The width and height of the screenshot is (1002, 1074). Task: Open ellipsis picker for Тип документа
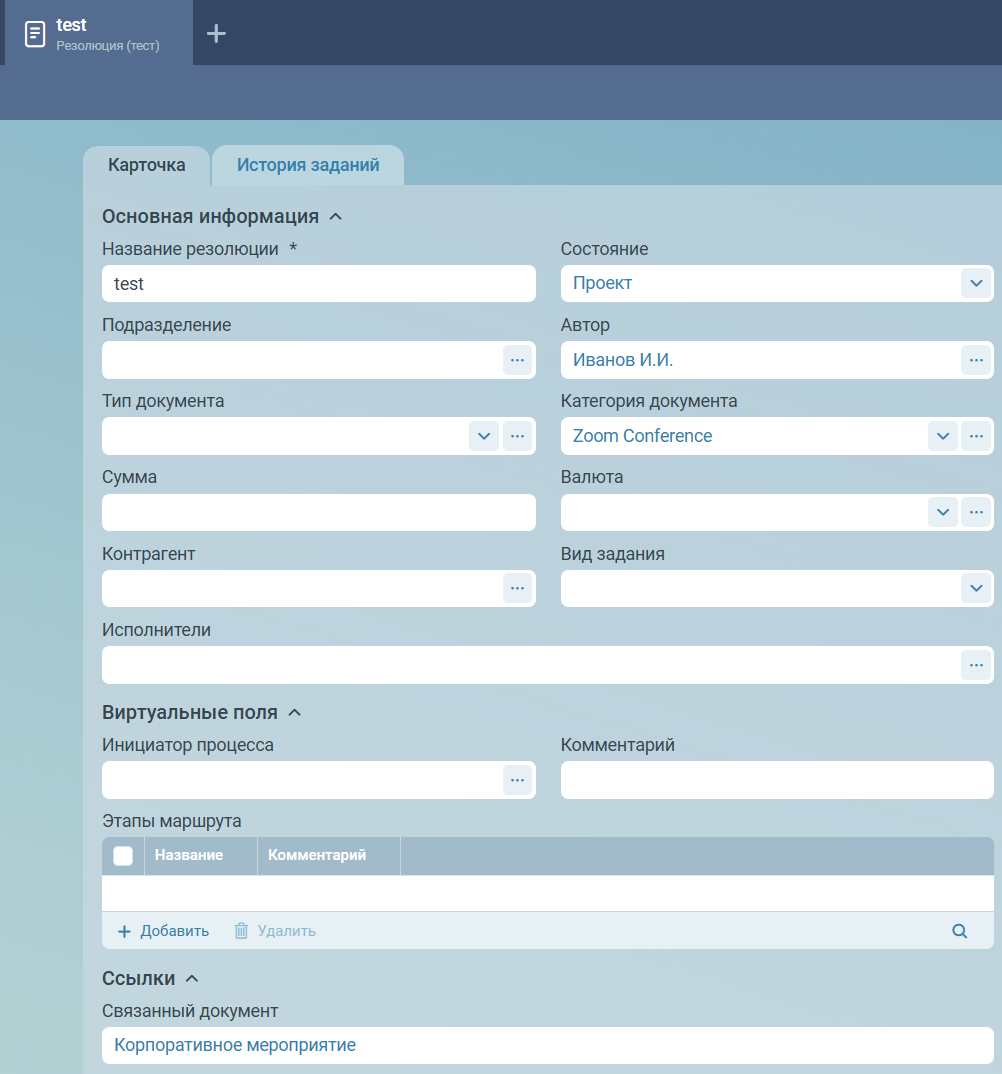517,436
